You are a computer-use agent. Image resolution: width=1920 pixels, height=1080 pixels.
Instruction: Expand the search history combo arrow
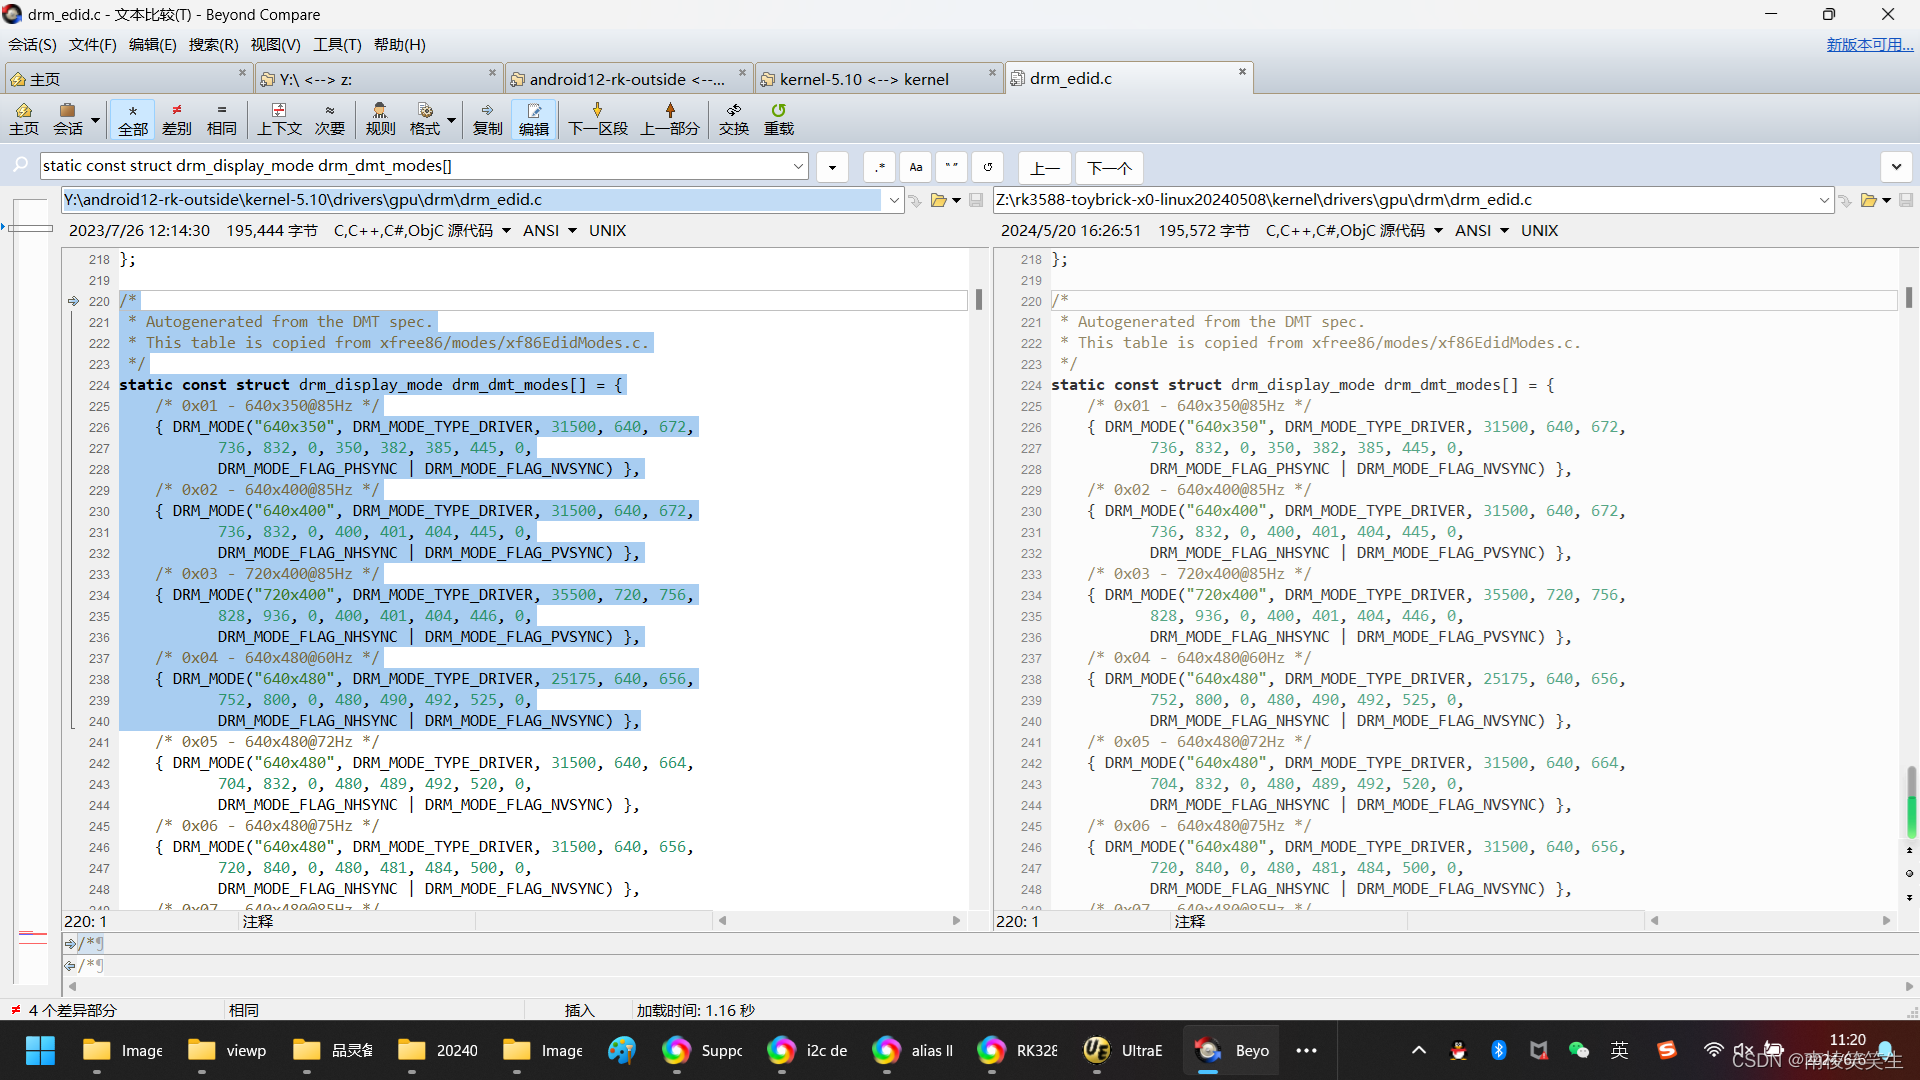(x=799, y=166)
